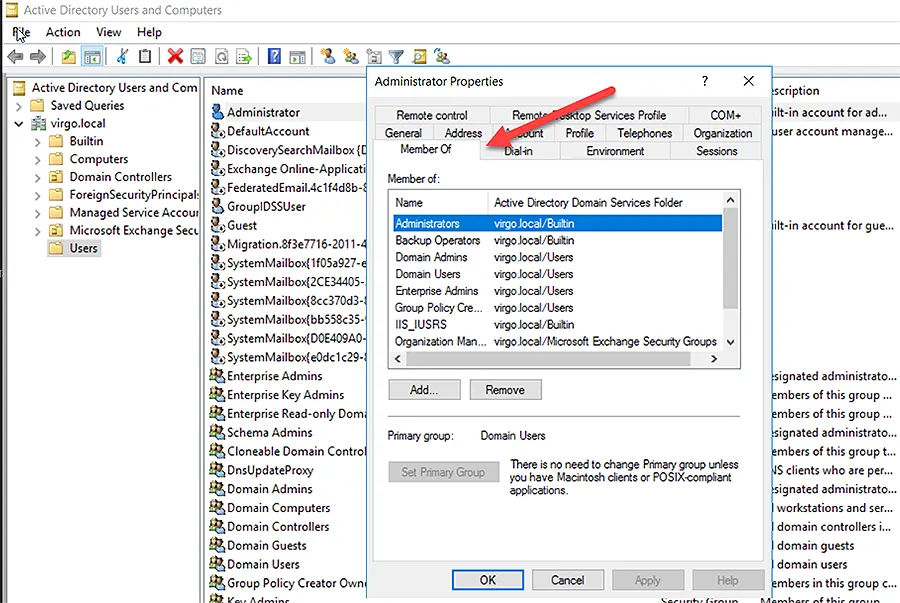The width and height of the screenshot is (900, 603).
Task: Expand the Microsoft Exchange Security container
Action: point(38,231)
